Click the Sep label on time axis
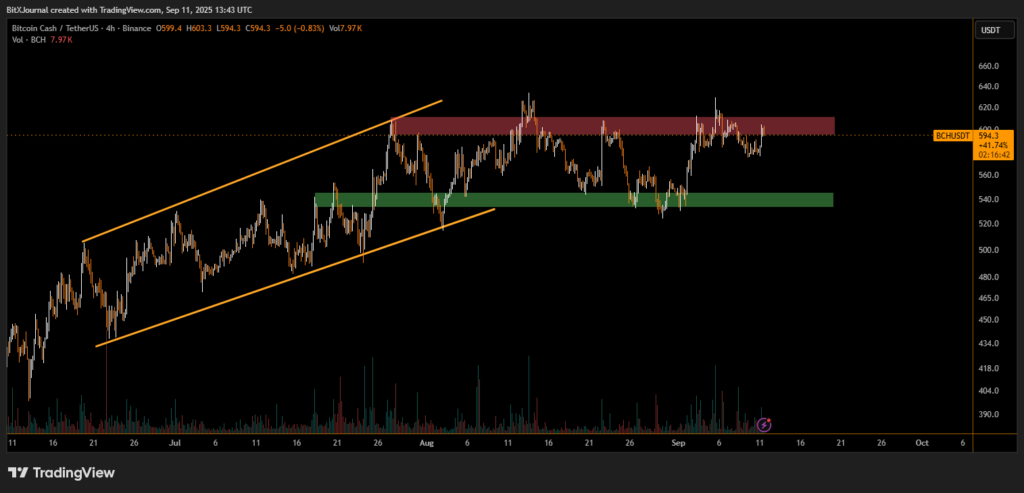This screenshot has width=1024, height=493. (679, 440)
